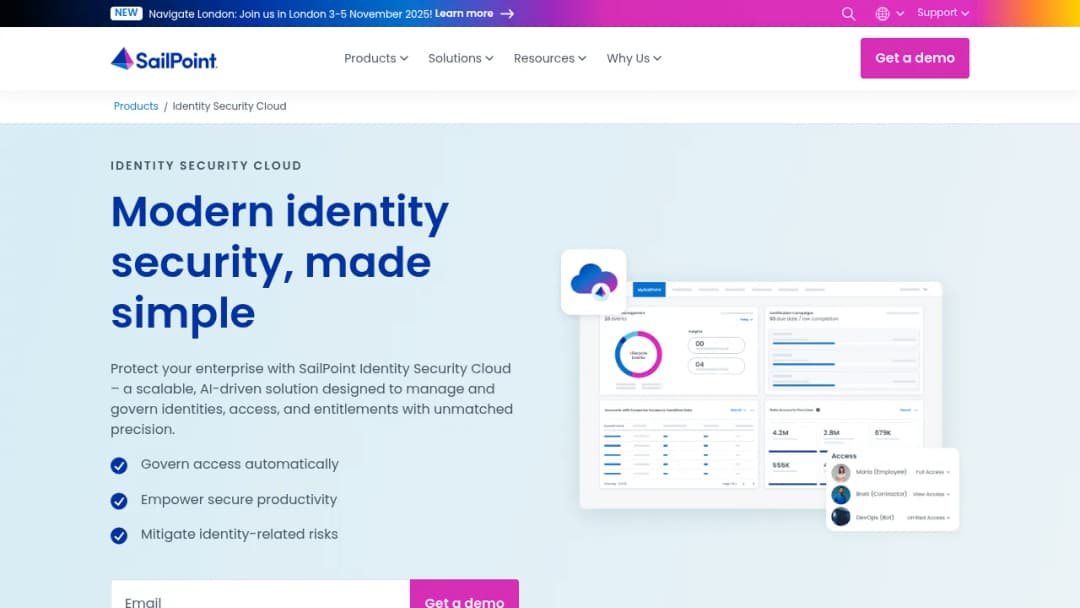
Task: Open language selector chevron beside globe
Action: tap(900, 14)
